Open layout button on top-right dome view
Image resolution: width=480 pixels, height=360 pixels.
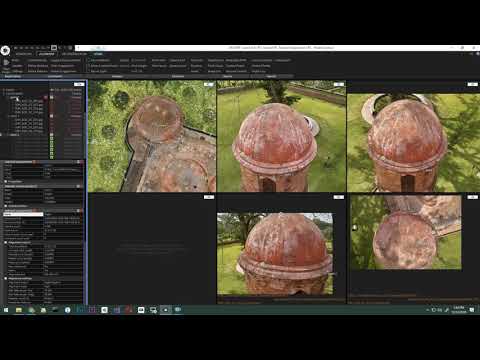pyautogui.click(x=472, y=84)
